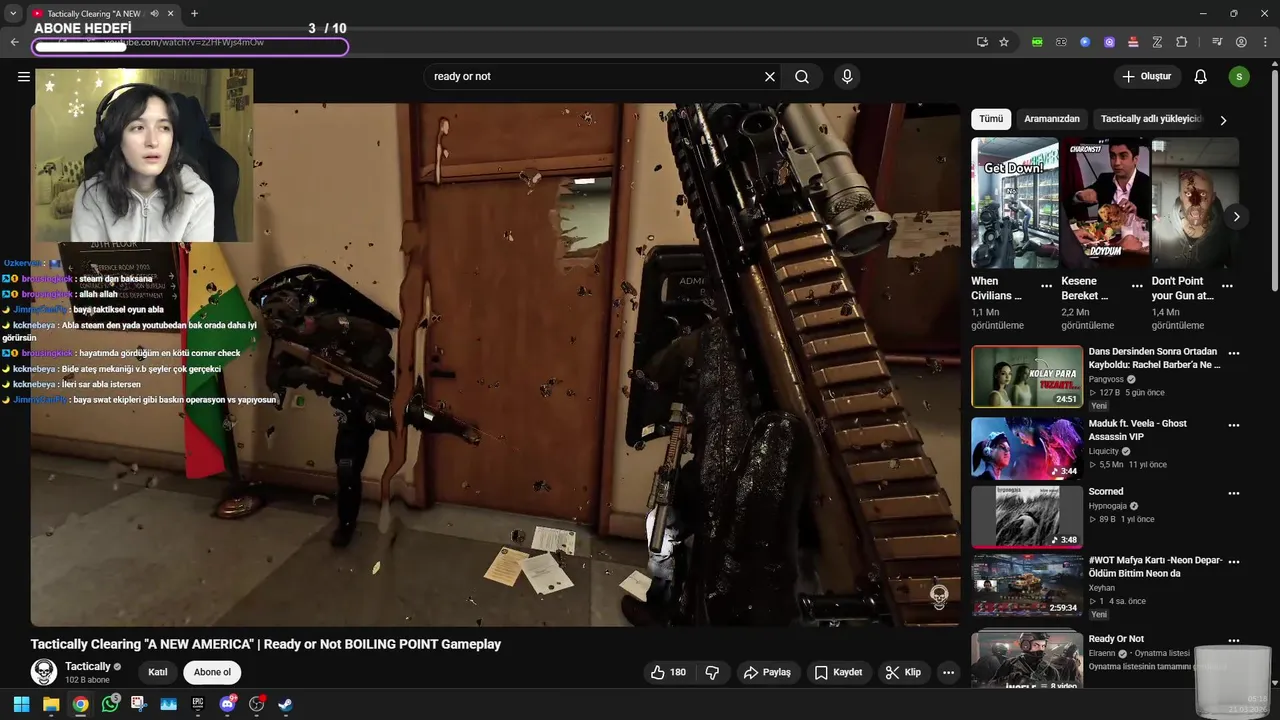Viewport: 1280px width, 720px height.
Task: Open the Kesene Bereket short thumbnail
Action: [1105, 203]
